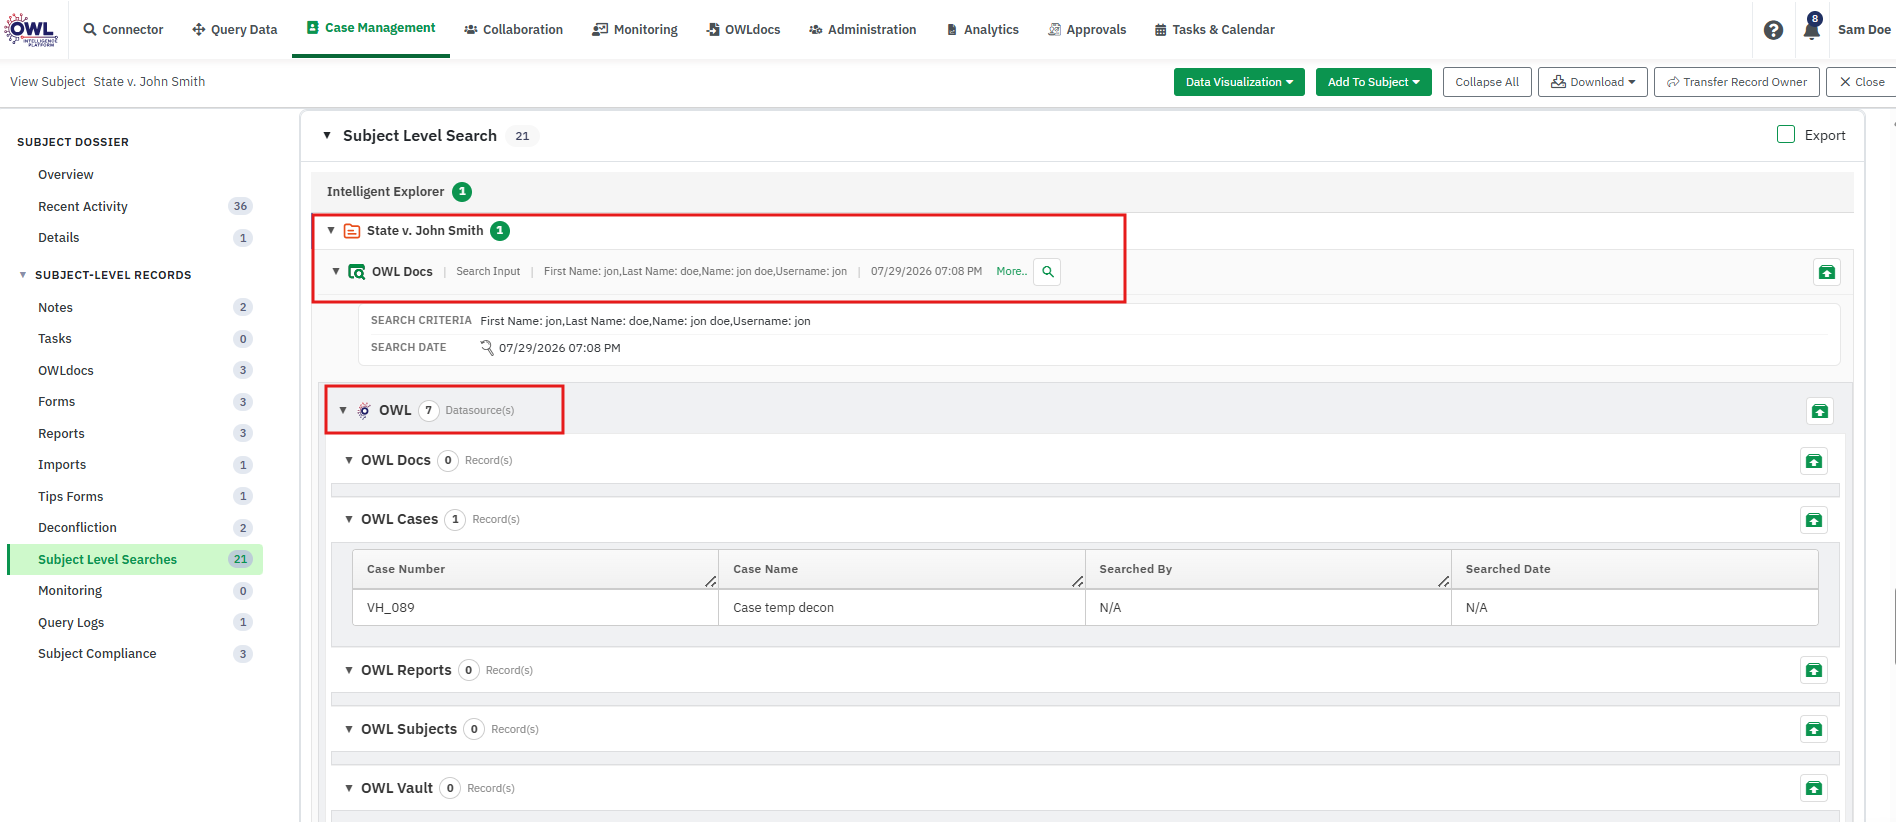Click green archive icon for OWL Subjects

click(x=1814, y=729)
